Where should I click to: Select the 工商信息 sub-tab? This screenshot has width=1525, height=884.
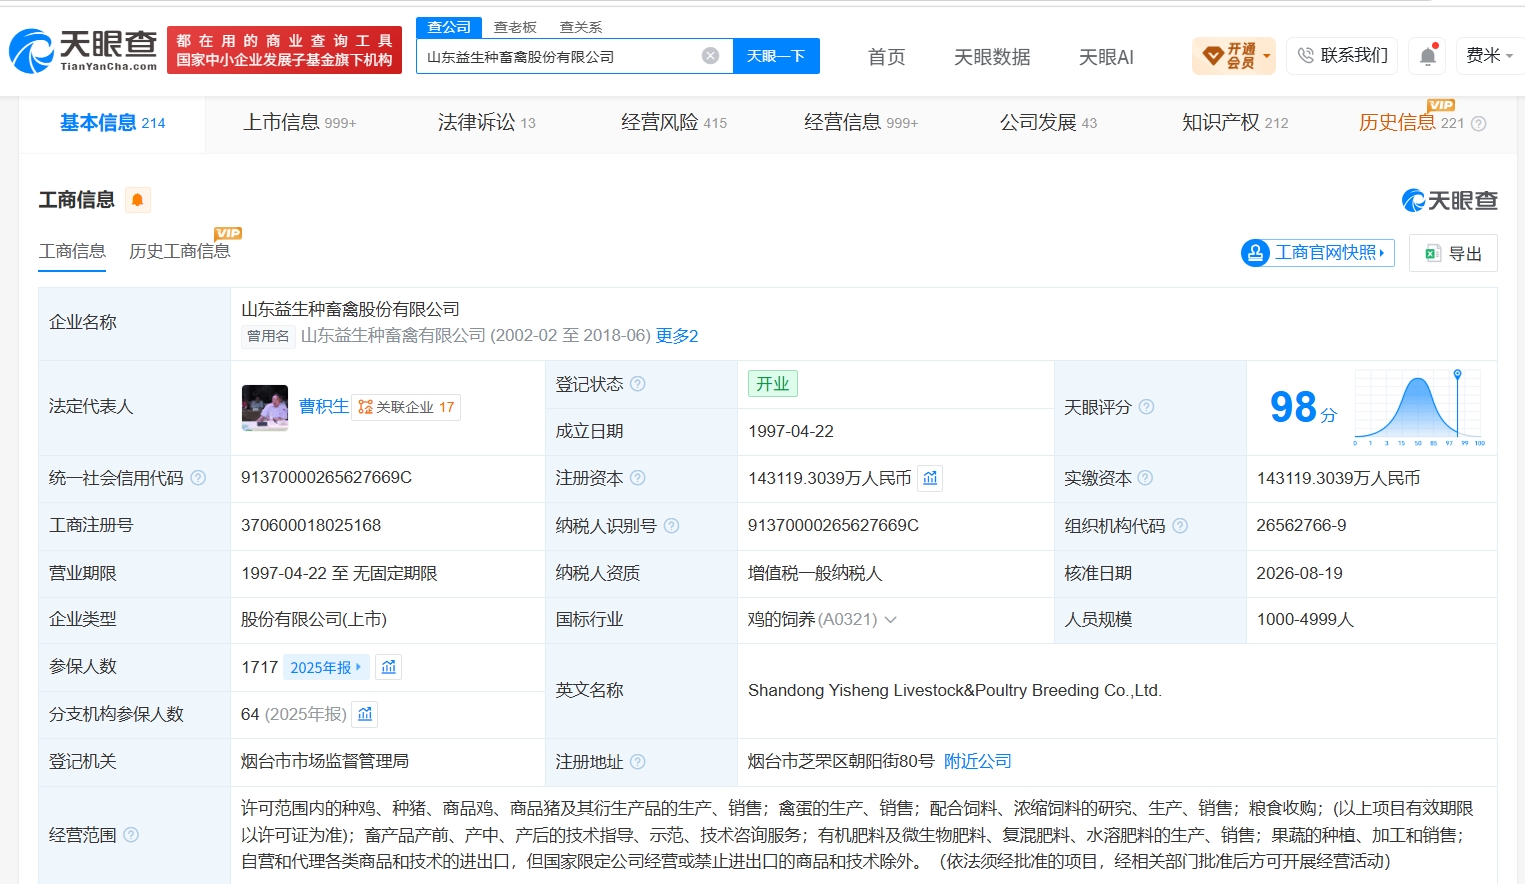click(72, 251)
